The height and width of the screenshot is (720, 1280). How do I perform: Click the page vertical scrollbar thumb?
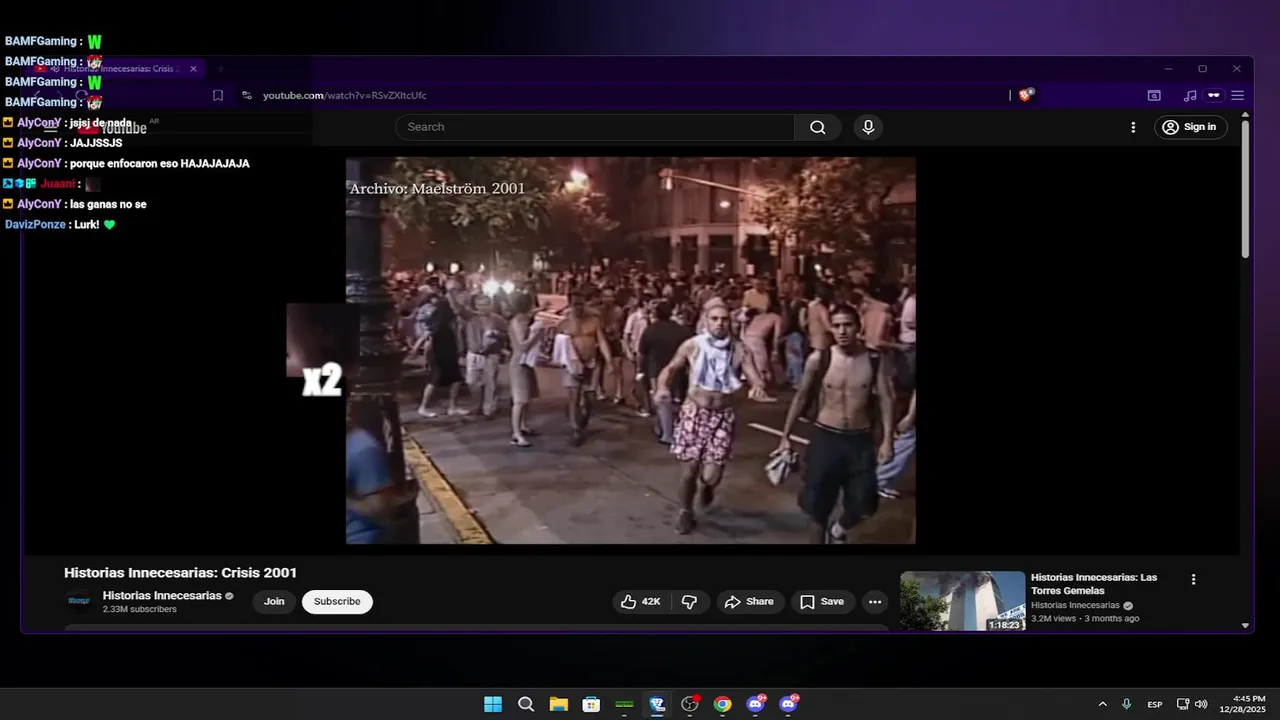click(x=1245, y=190)
